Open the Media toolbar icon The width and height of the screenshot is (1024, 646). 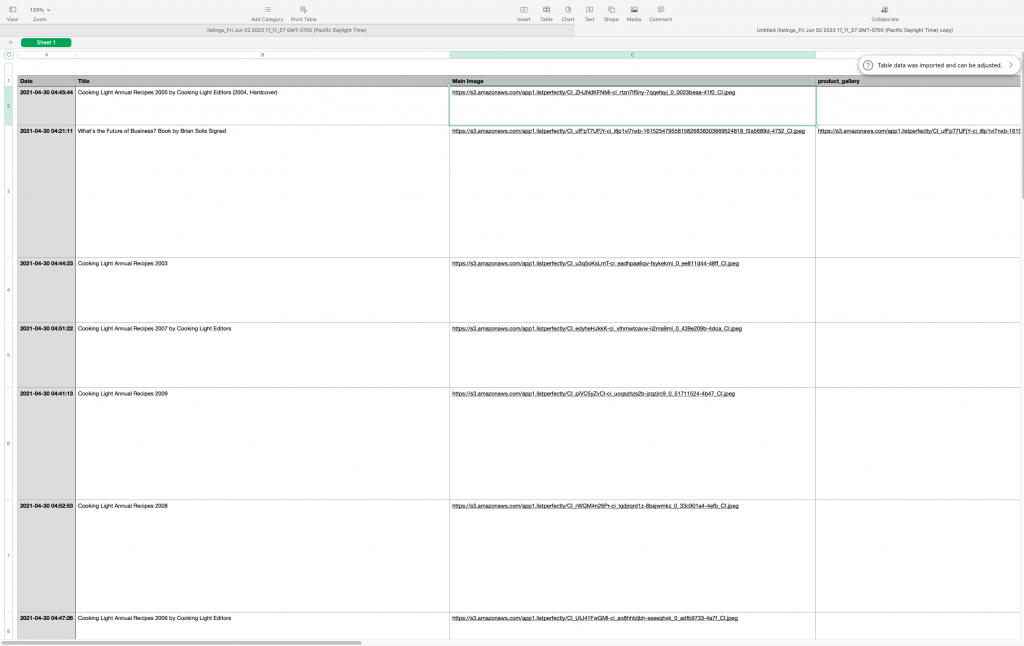click(634, 10)
